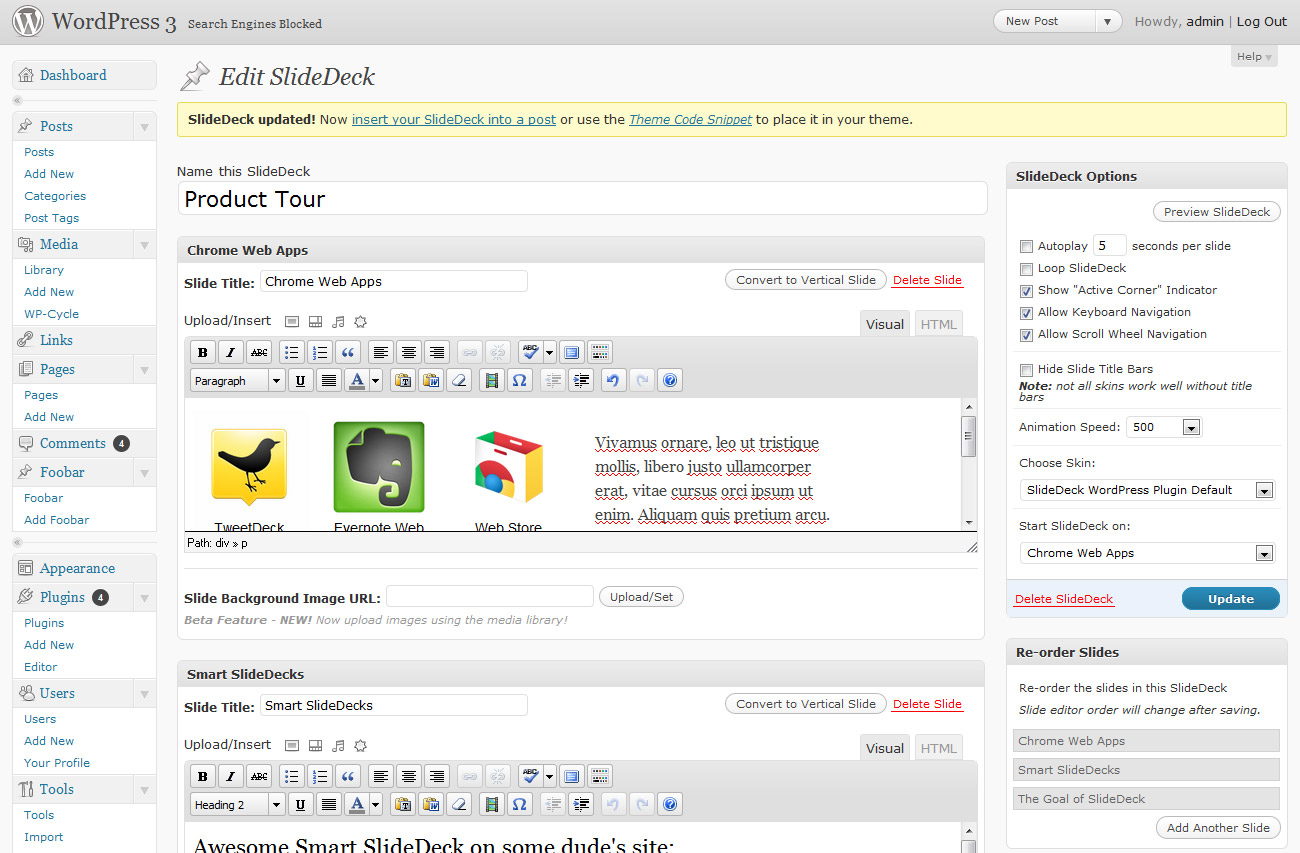
Task: Open Dashboard in sidebar
Action: click(73, 75)
